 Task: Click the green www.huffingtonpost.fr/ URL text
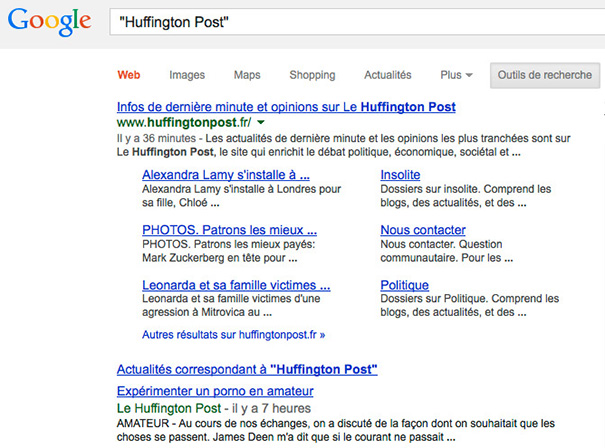tap(184, 123)
